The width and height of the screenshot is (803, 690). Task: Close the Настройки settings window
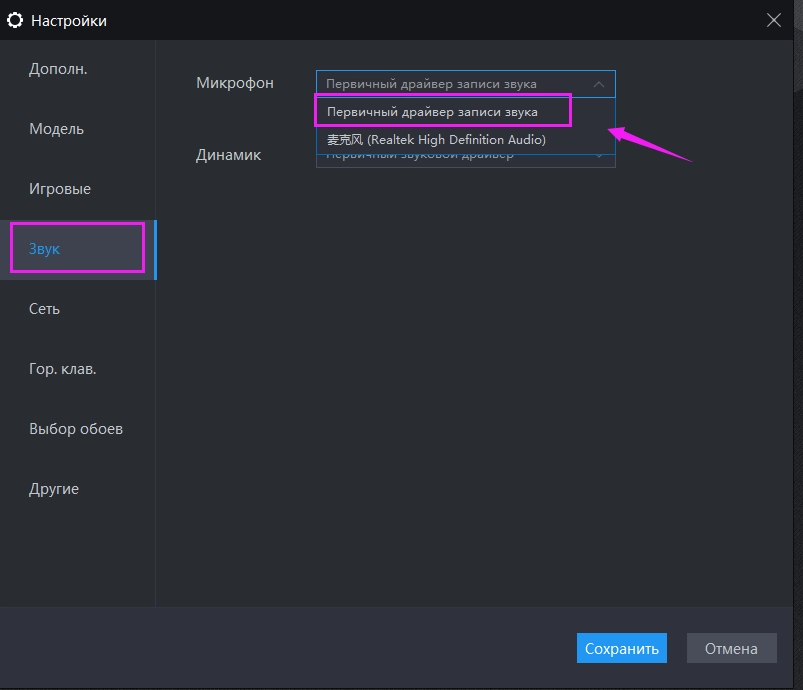[x=773, y=20]
